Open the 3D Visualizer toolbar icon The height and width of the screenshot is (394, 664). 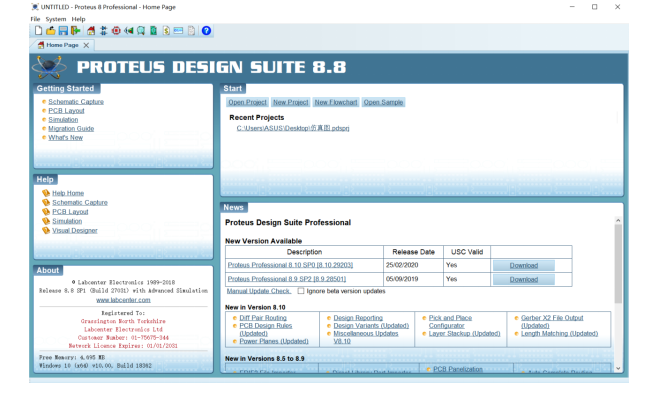[129, 31]
